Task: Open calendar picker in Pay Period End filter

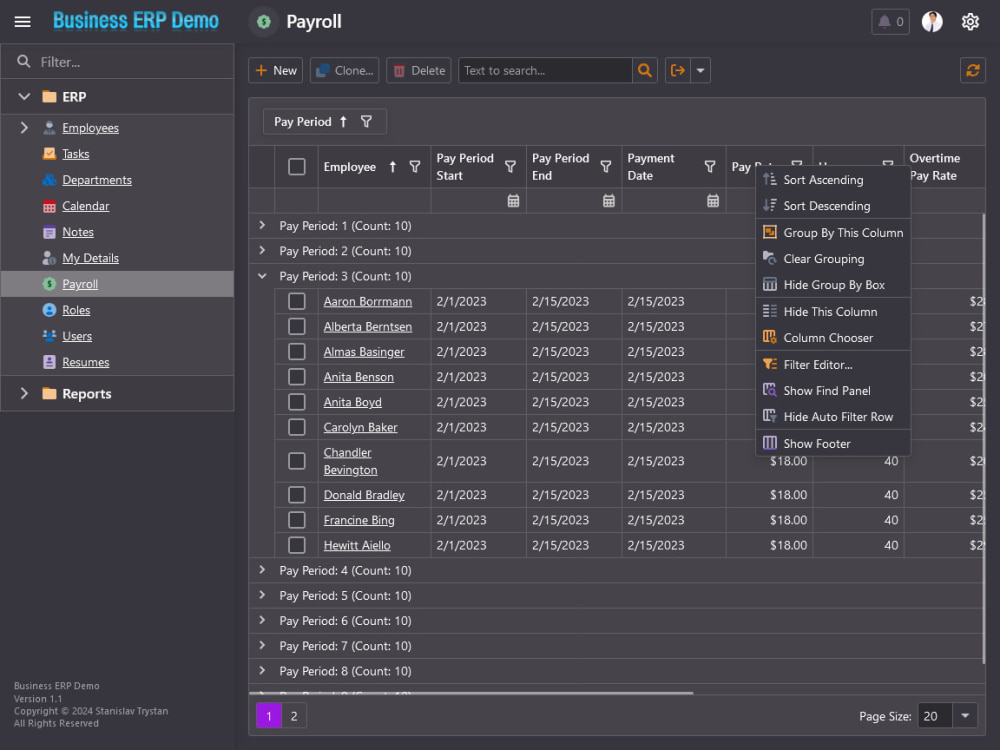Action: click(609, 201)
